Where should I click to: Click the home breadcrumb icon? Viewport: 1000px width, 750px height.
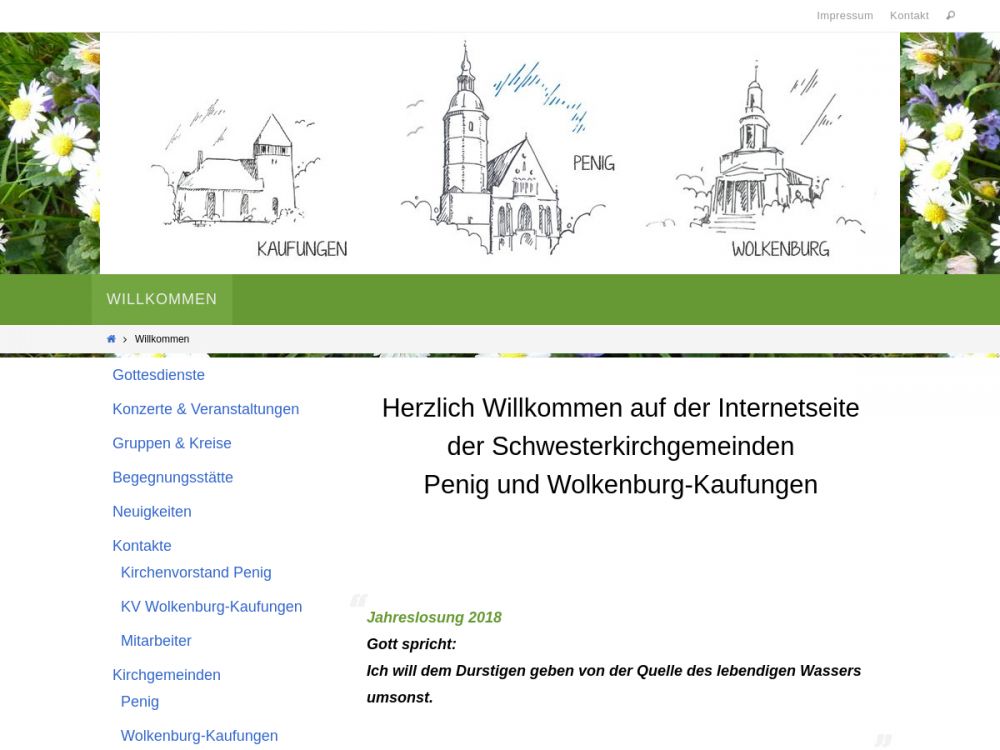(111, 339)
